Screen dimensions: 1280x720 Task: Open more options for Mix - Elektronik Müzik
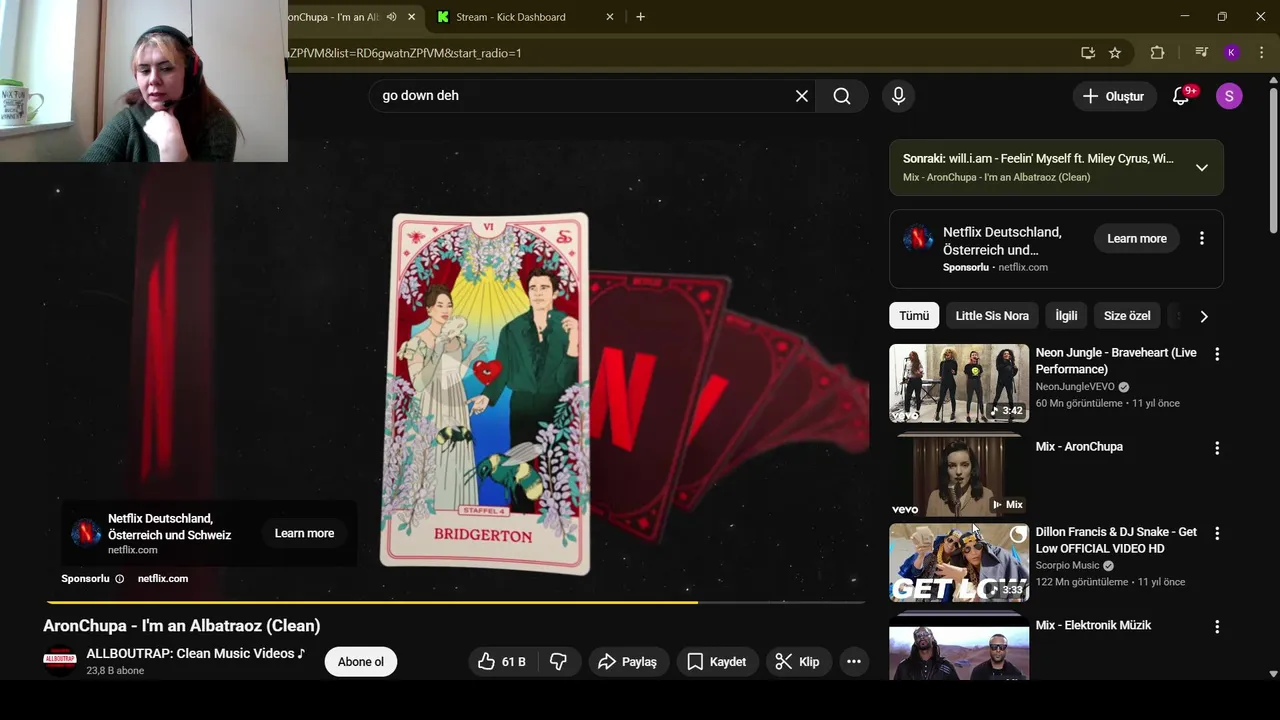pyautogui.click(x=1217, y=627)
